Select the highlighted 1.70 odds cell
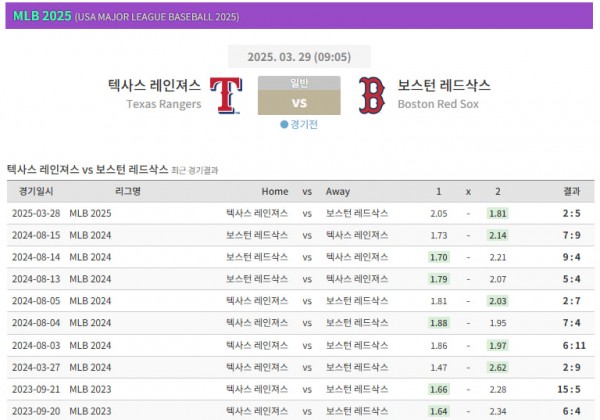 pos(438,257)
